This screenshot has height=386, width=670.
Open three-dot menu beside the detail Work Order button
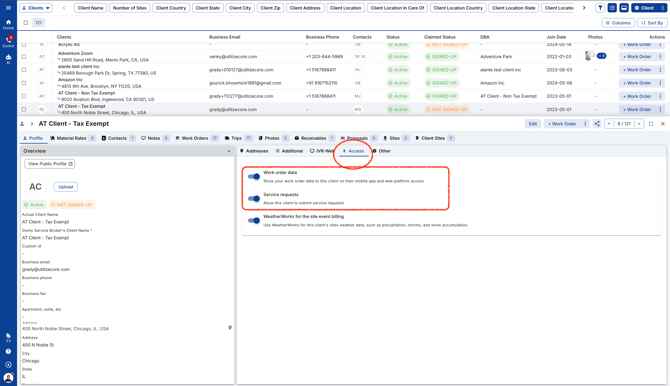pyautogui.click(x=585, y=124)
